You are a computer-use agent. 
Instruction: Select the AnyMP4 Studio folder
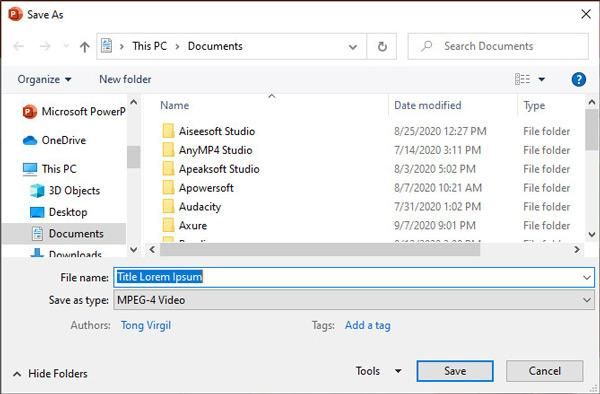point(215,150)
